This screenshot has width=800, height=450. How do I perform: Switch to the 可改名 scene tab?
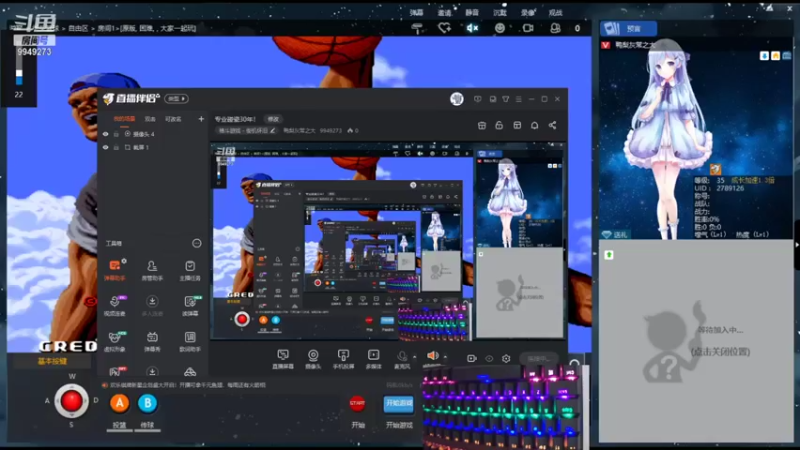tap(173, 119)
